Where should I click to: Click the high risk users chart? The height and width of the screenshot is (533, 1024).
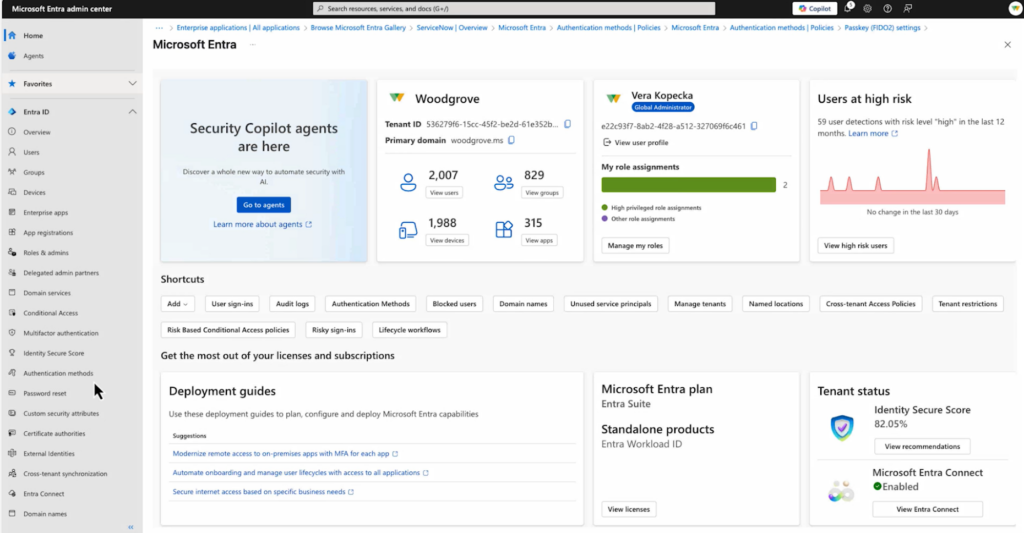(912, 176)
